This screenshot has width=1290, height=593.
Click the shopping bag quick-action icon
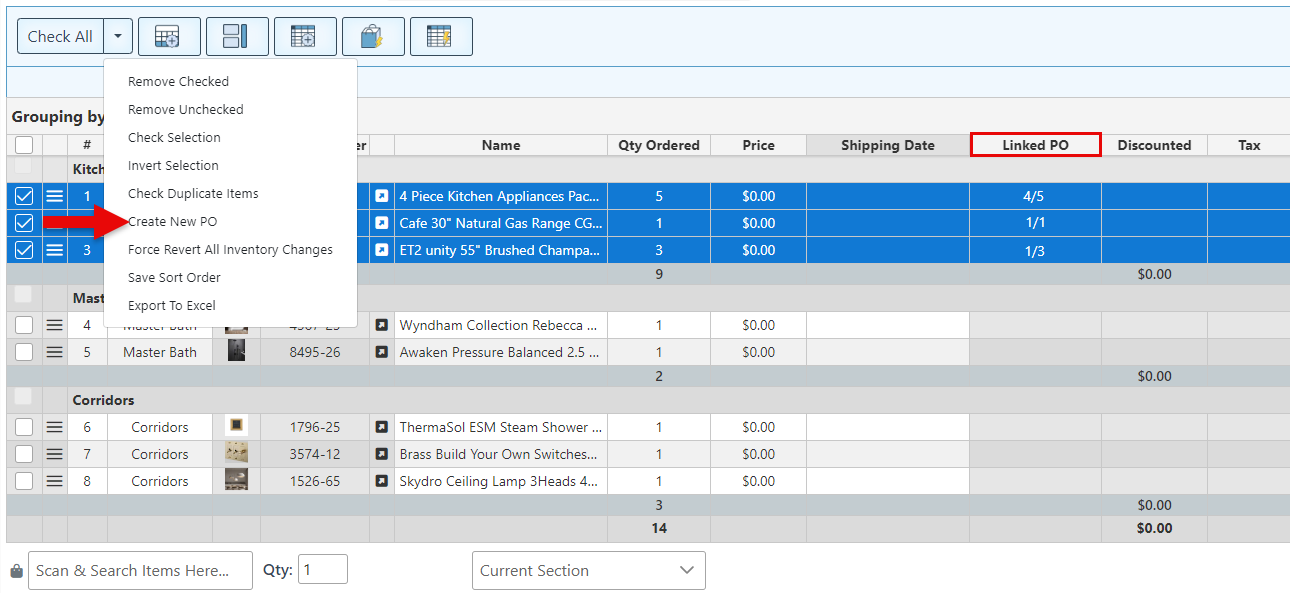point(373,37)
